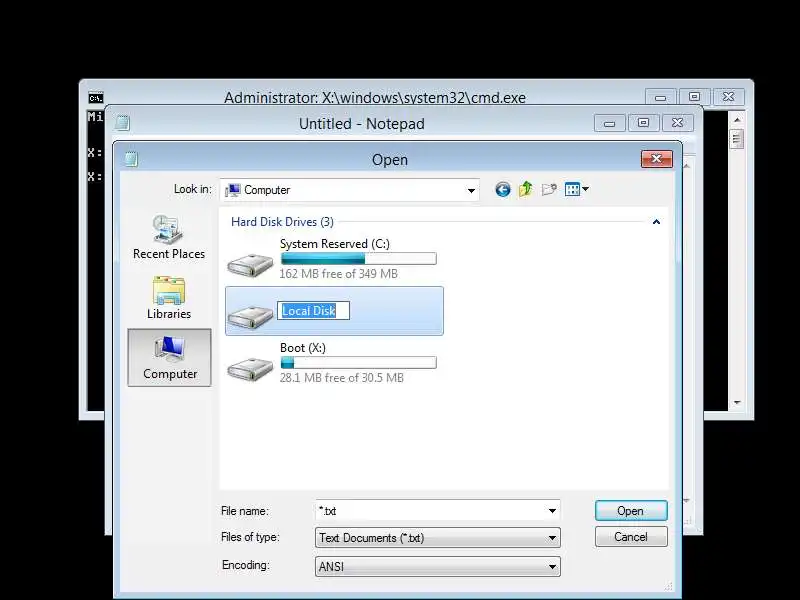Select the Boot (X:) drive icon
Image resolution: width=800 pixels, height=600 pixels.
pyautogui.click(x=250, y=368)
